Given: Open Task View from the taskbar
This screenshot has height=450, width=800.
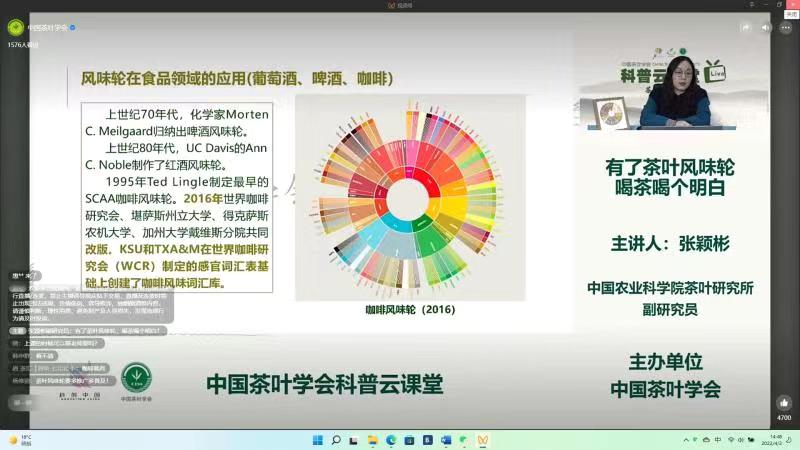Looking at the screenshot, I should pyautogui.click(x=354, y=439).
